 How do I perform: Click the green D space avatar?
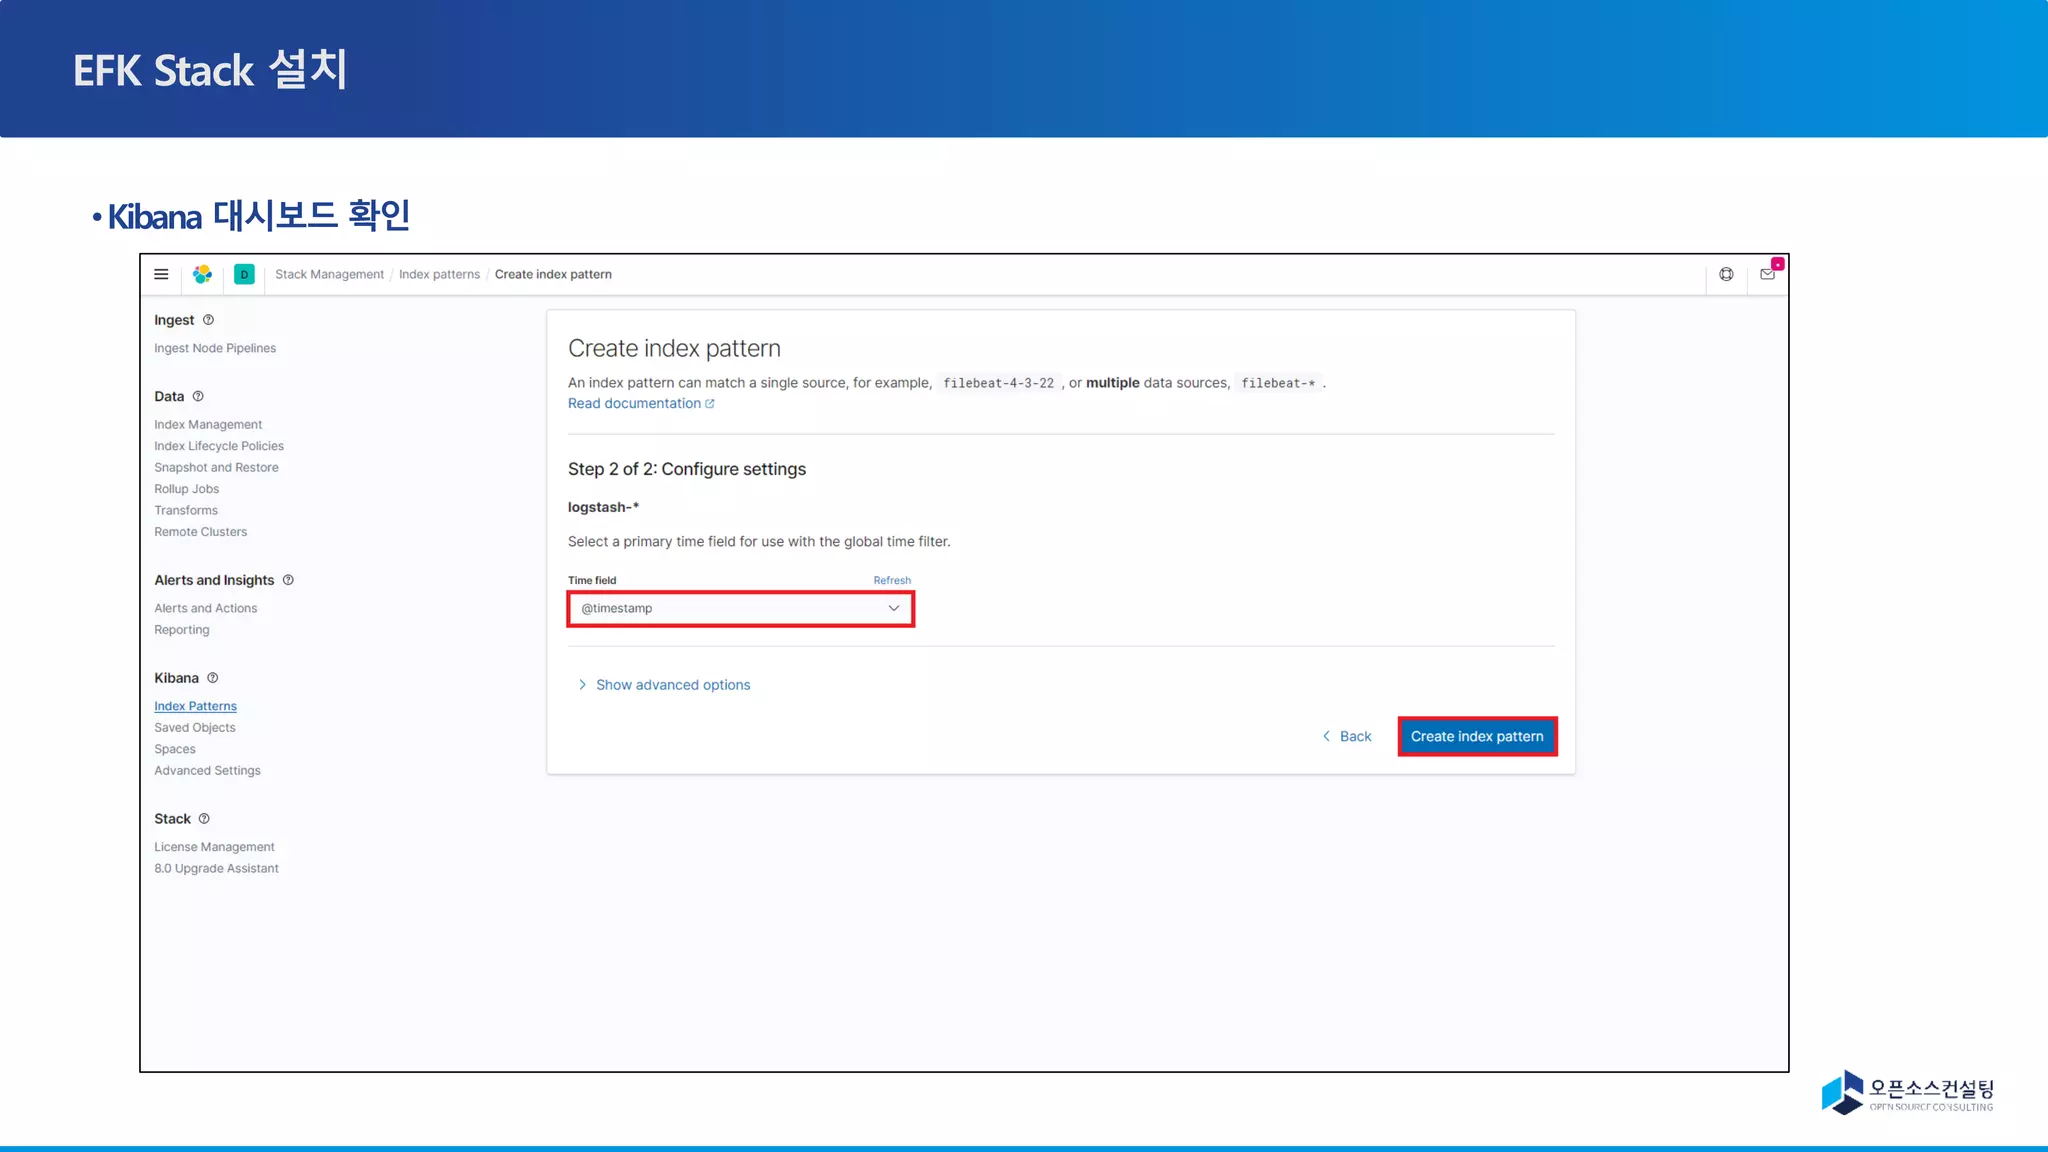(x=244, y=274)
